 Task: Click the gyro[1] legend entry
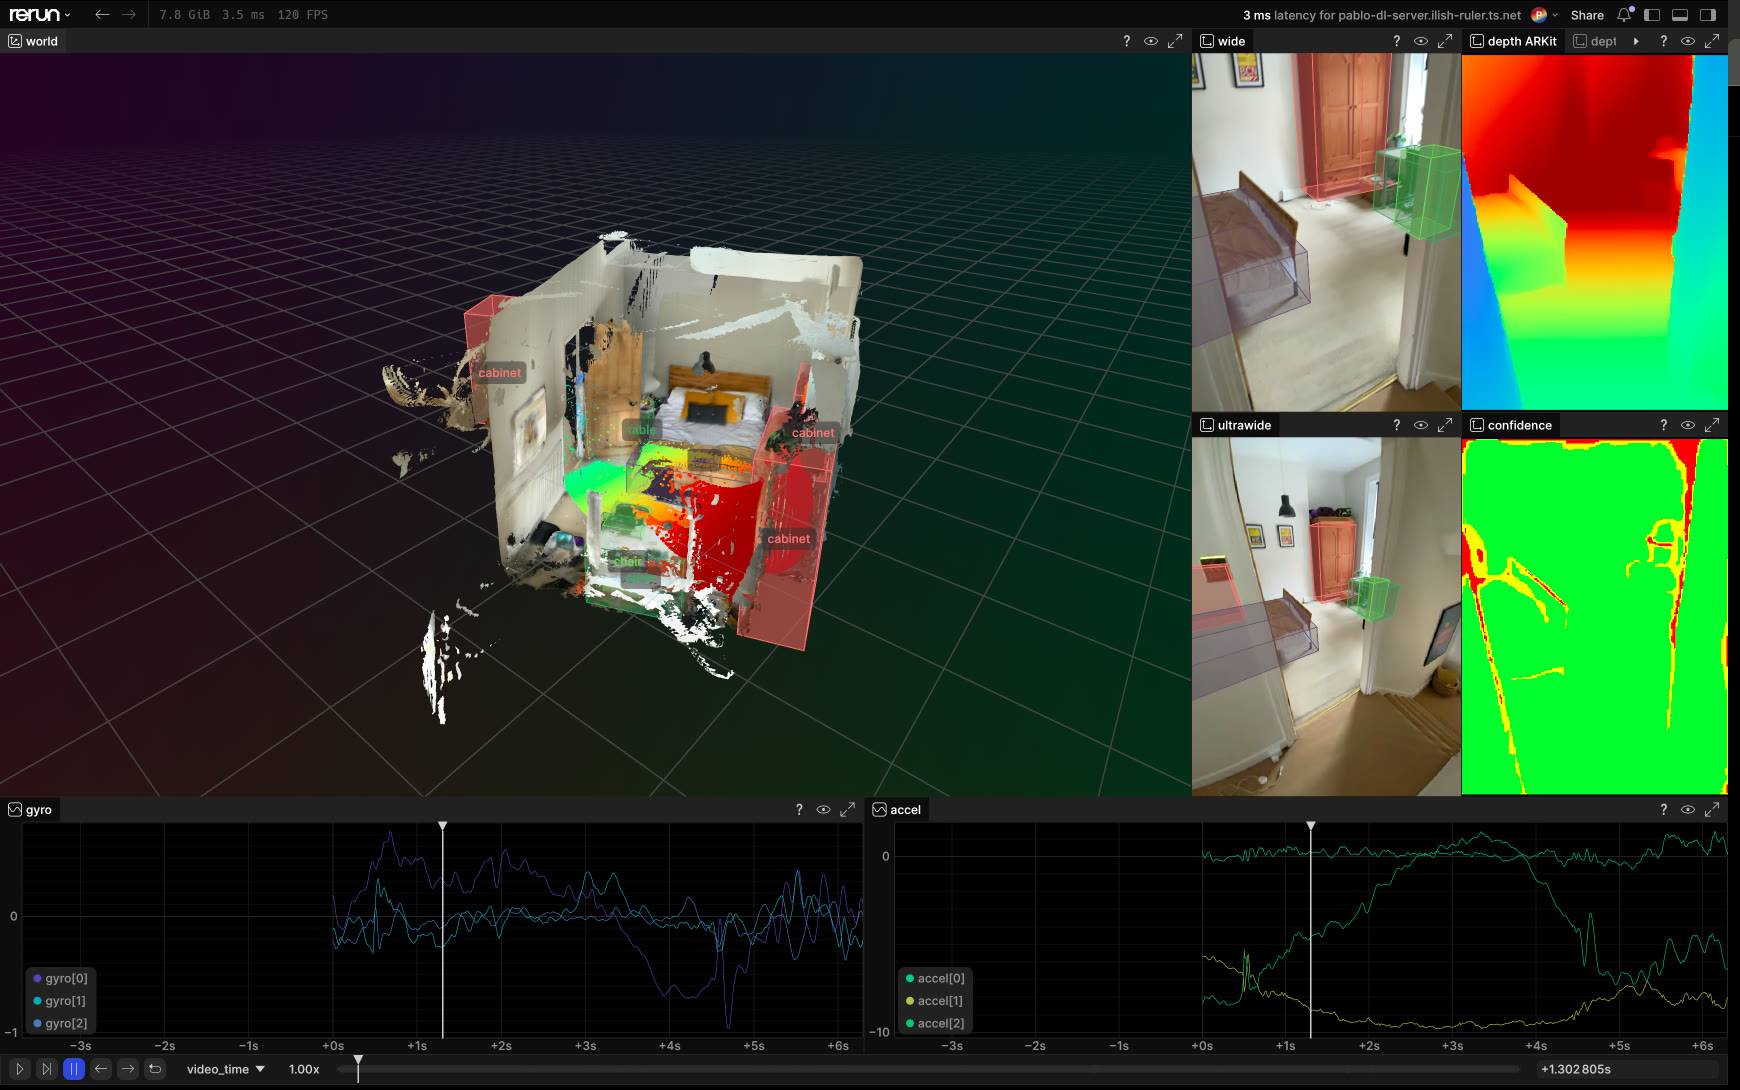(59, 1000)
